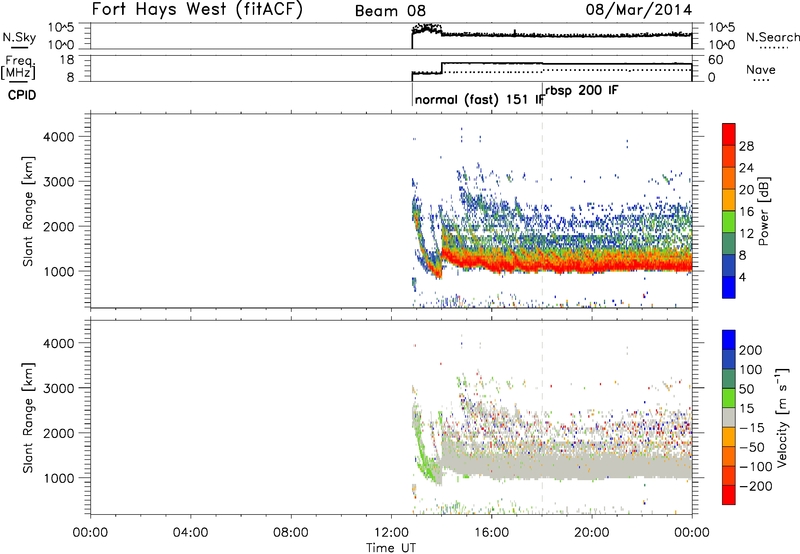Click the 'rbsp 200 IF' annotation

(x=582, y=90)
